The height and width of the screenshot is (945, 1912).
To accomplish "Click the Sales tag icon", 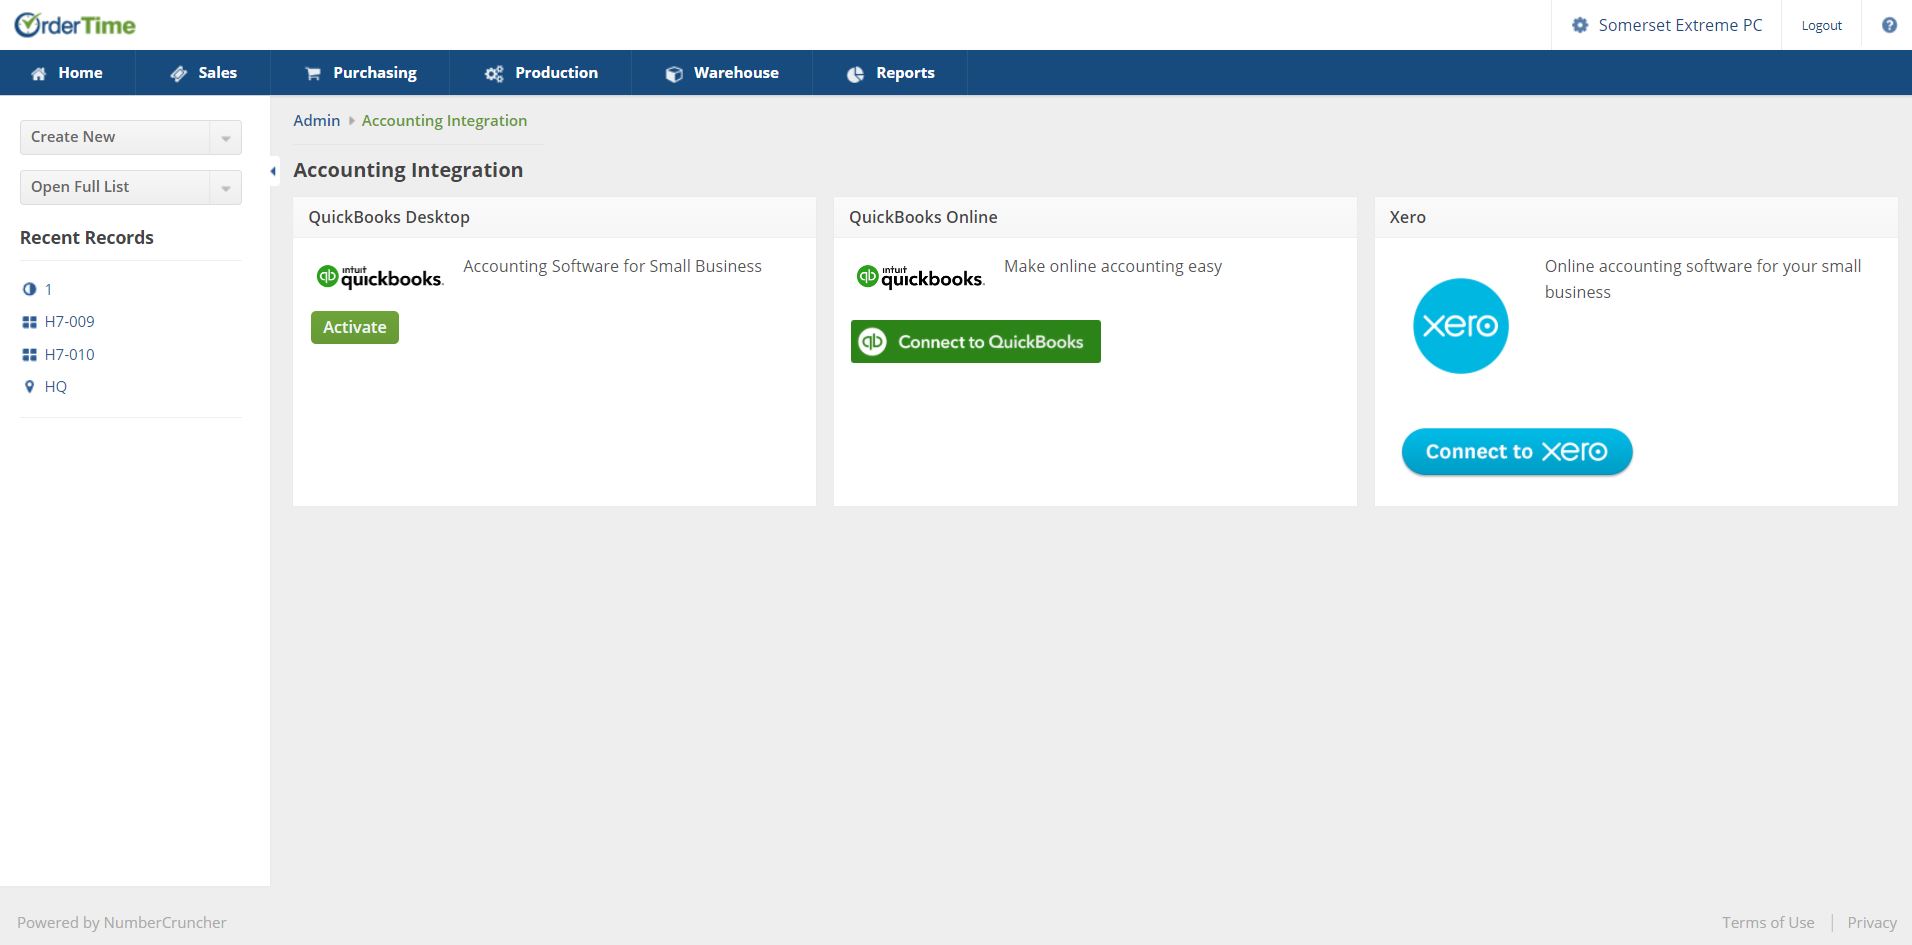I will (x=179, y=73).
